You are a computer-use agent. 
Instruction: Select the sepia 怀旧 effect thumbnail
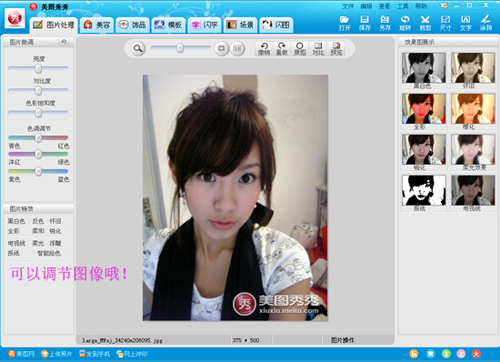tap(473, 68)
